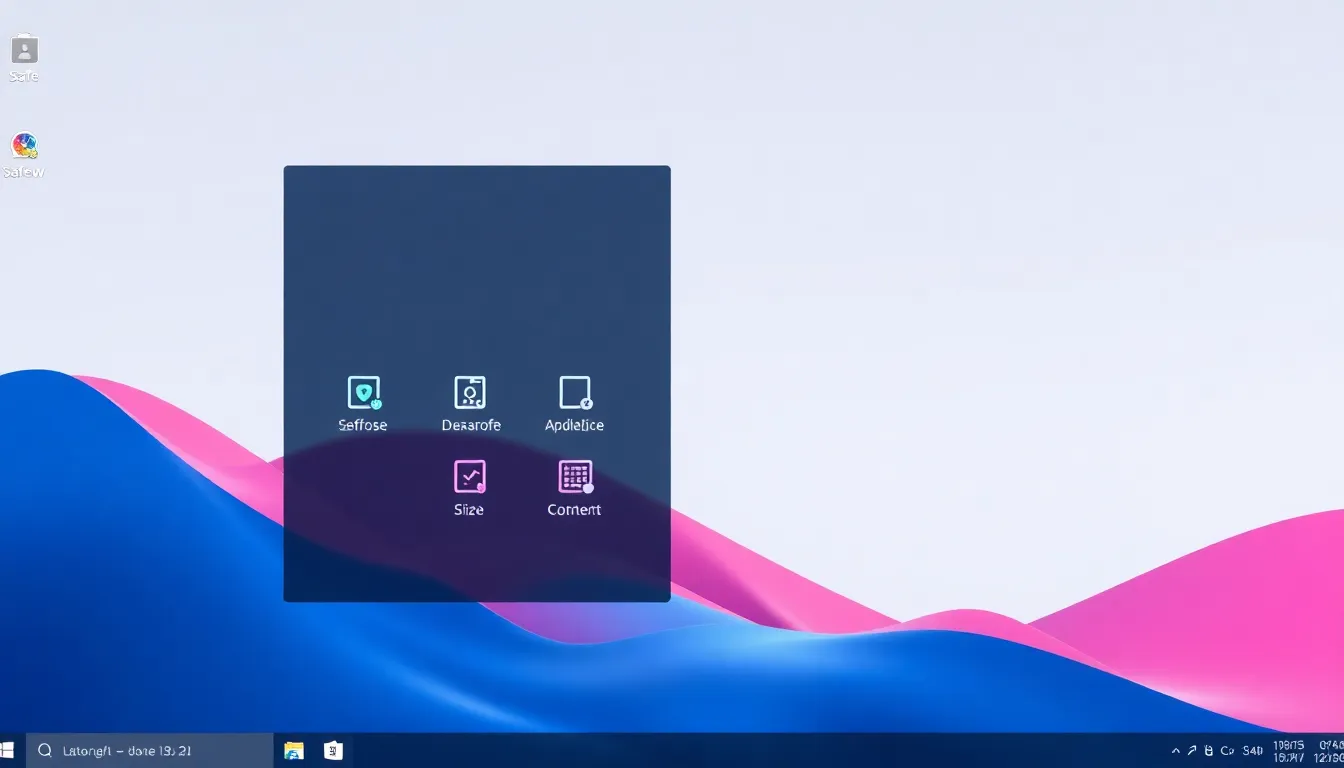Screen dimensions: 1344x768
Task: Click the battery-shaped tray icon
Action: (1209, 750)
